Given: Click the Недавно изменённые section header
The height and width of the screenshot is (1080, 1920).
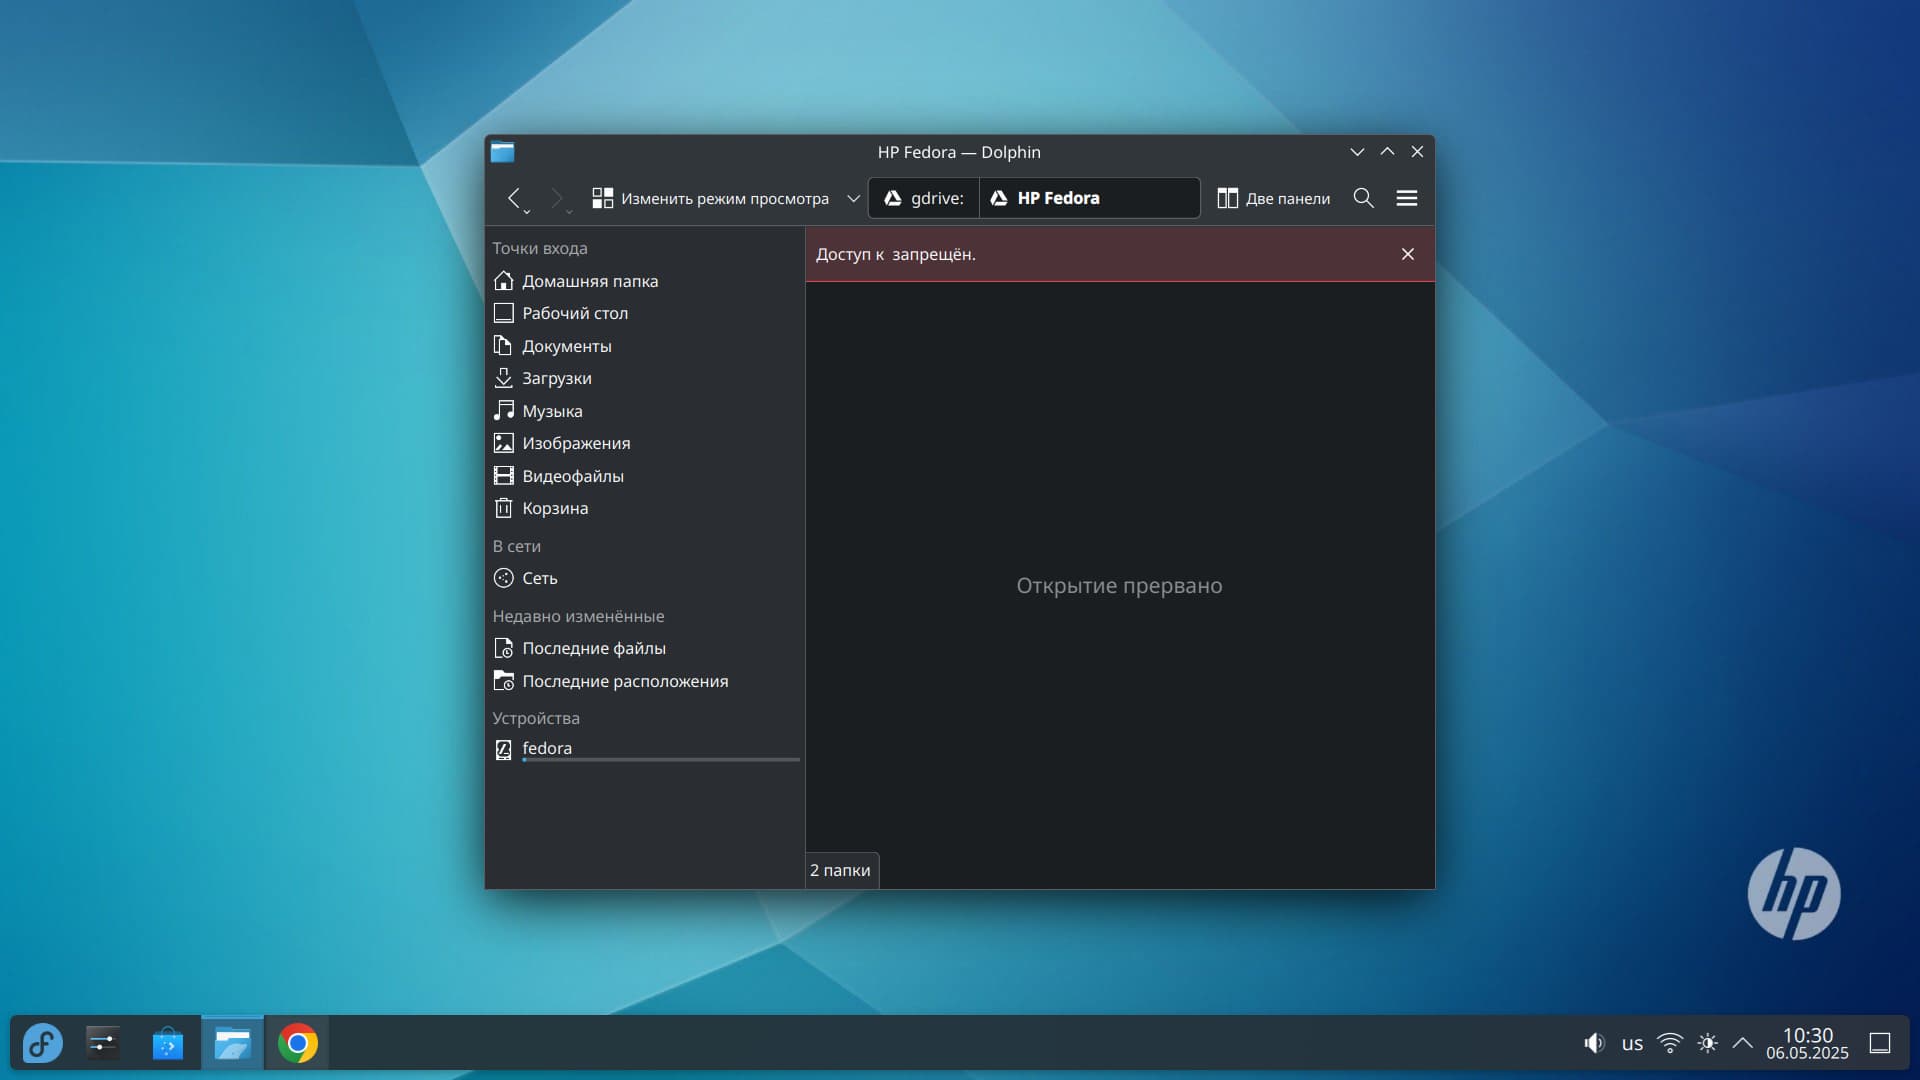Looking at the screenshot, I should [578, 616].
